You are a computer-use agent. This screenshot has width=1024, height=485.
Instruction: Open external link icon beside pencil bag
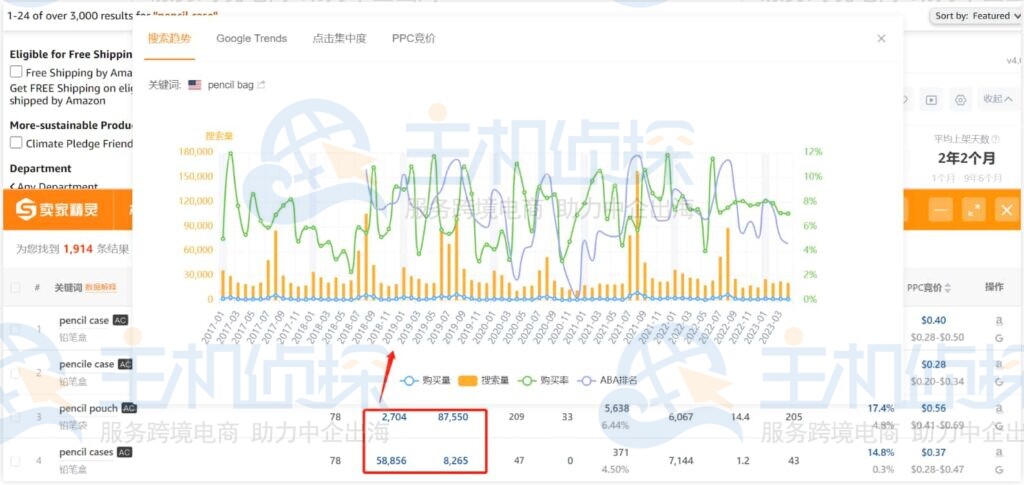click(x=262, y=85)
